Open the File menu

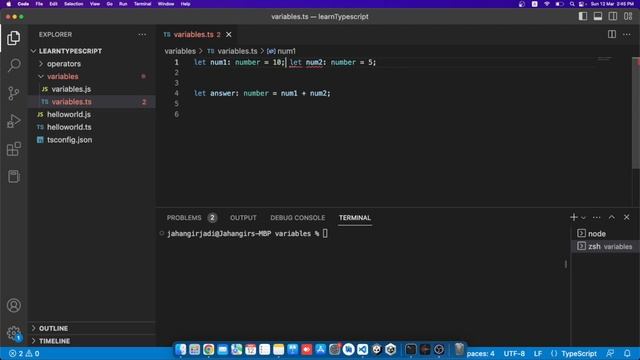click(39, 4)
